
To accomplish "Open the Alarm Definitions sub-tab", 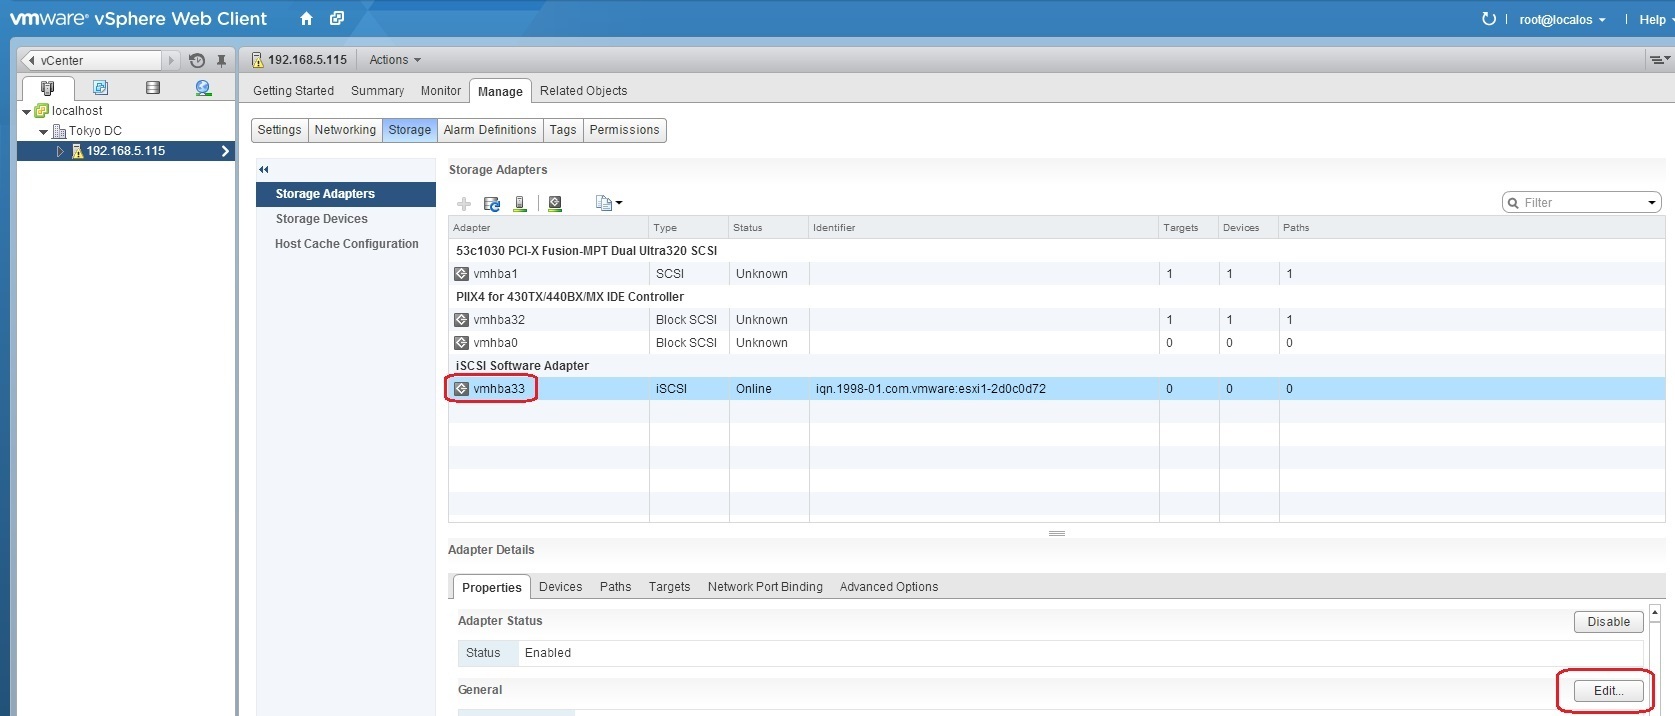I will point(490,130).
